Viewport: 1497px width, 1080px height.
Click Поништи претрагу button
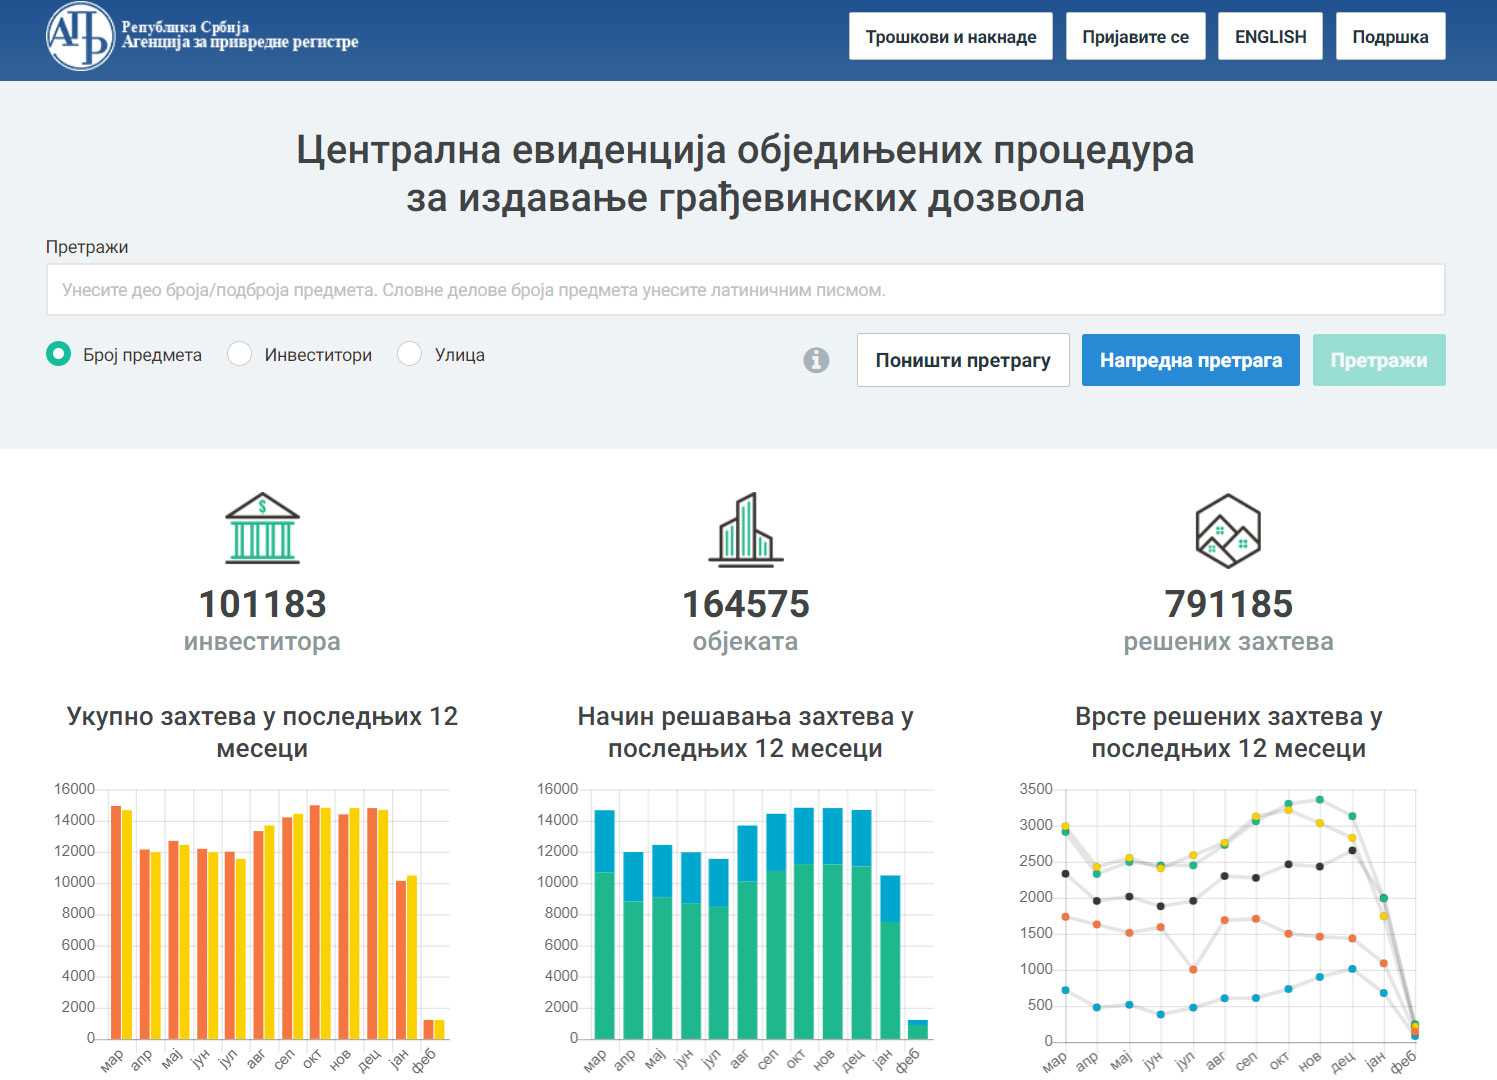coord(962,360)
